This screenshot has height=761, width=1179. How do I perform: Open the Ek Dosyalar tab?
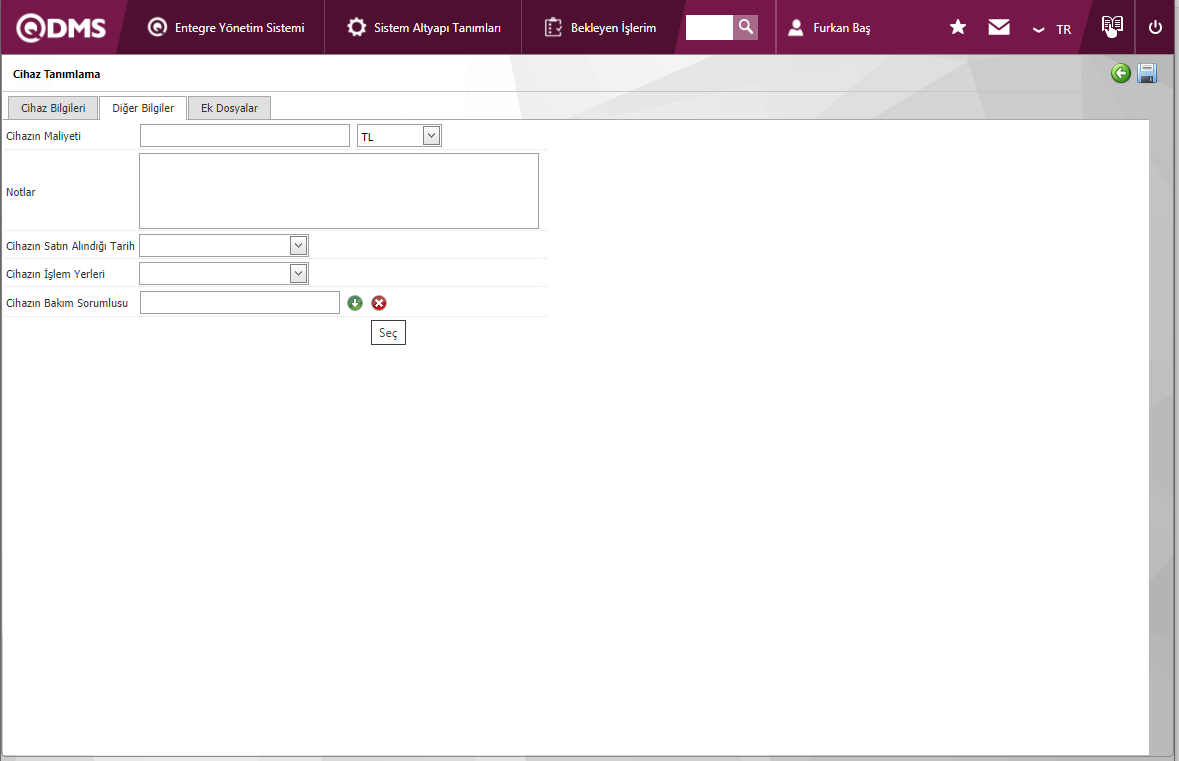point(229,108)
